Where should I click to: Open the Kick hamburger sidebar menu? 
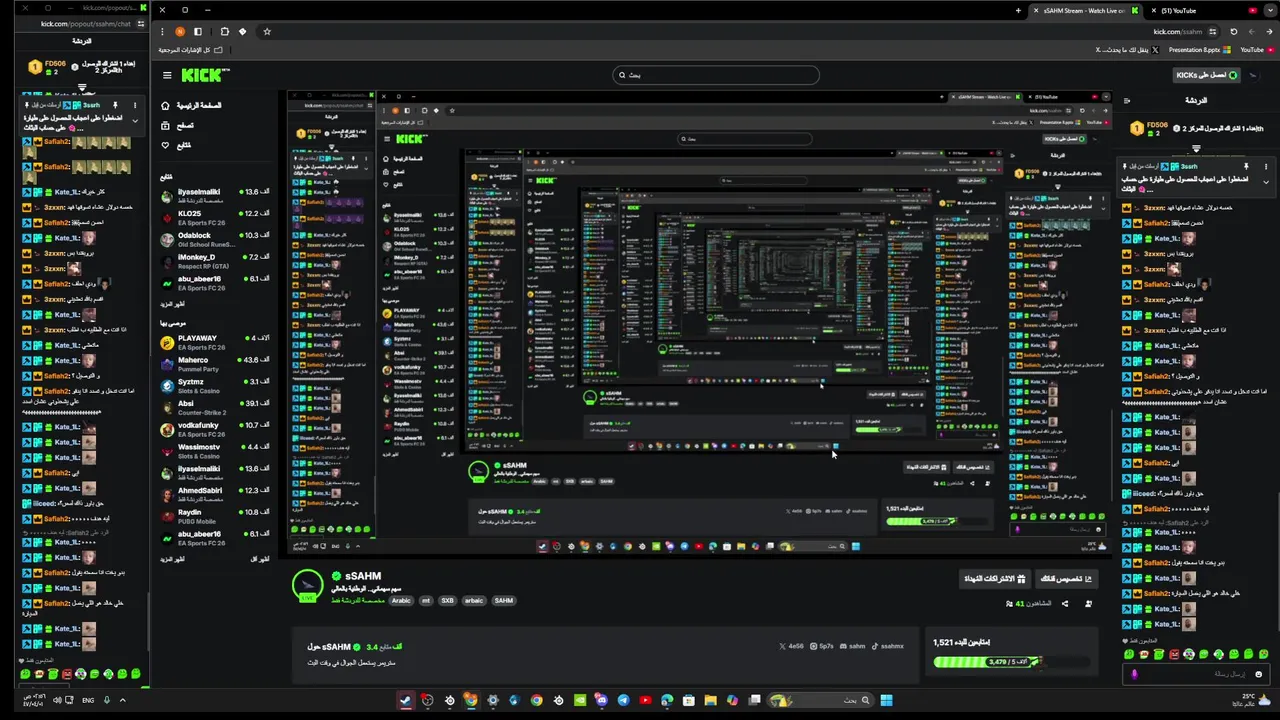[x=167, y=75]
